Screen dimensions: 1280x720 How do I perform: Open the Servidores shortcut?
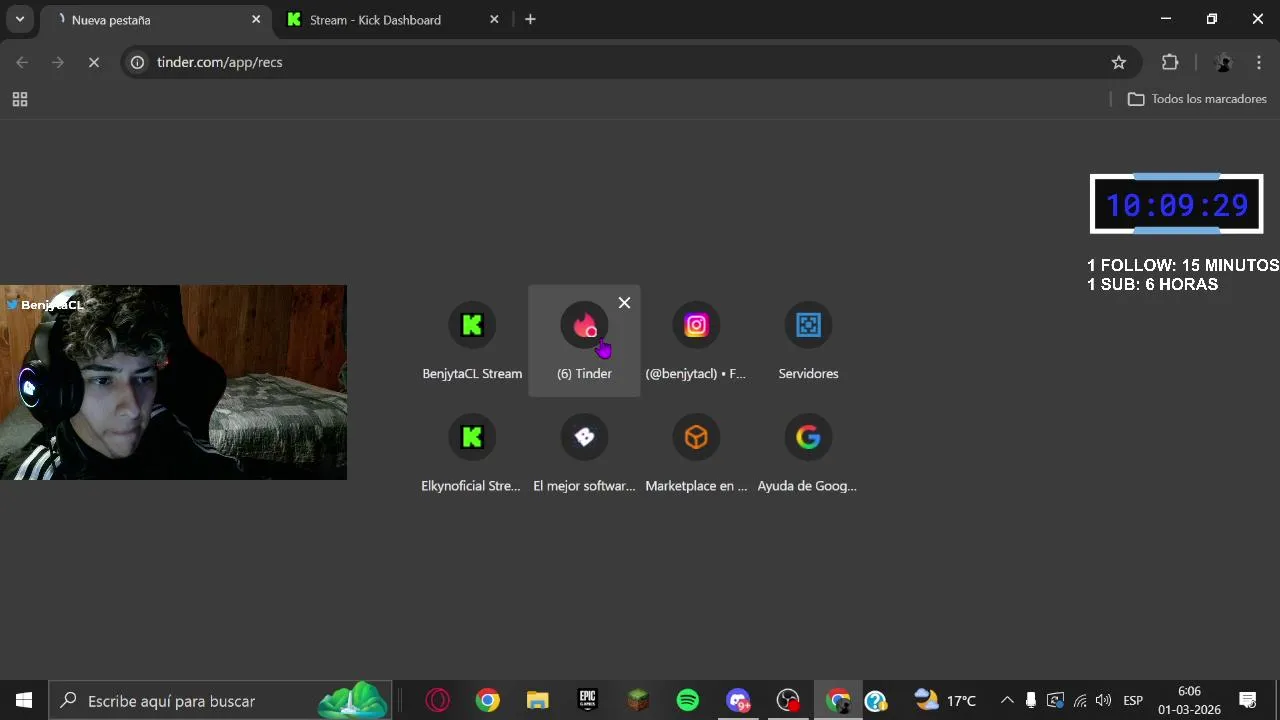808,341
